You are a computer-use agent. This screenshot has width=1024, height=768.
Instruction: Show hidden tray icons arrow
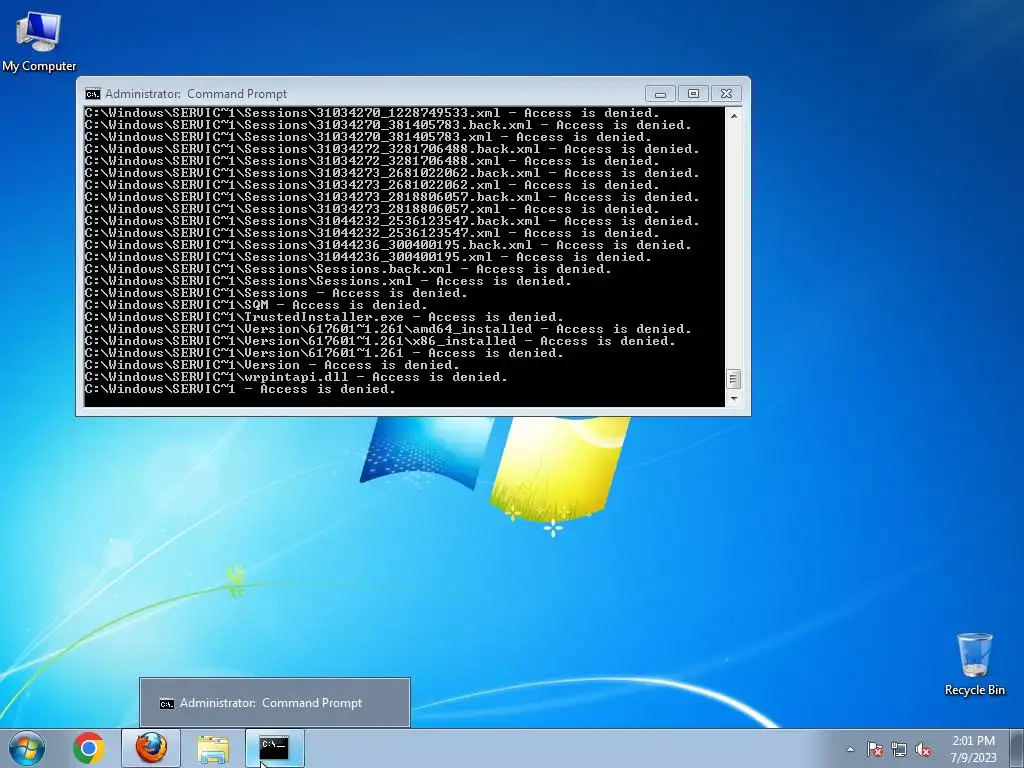(x=850, y=749)
